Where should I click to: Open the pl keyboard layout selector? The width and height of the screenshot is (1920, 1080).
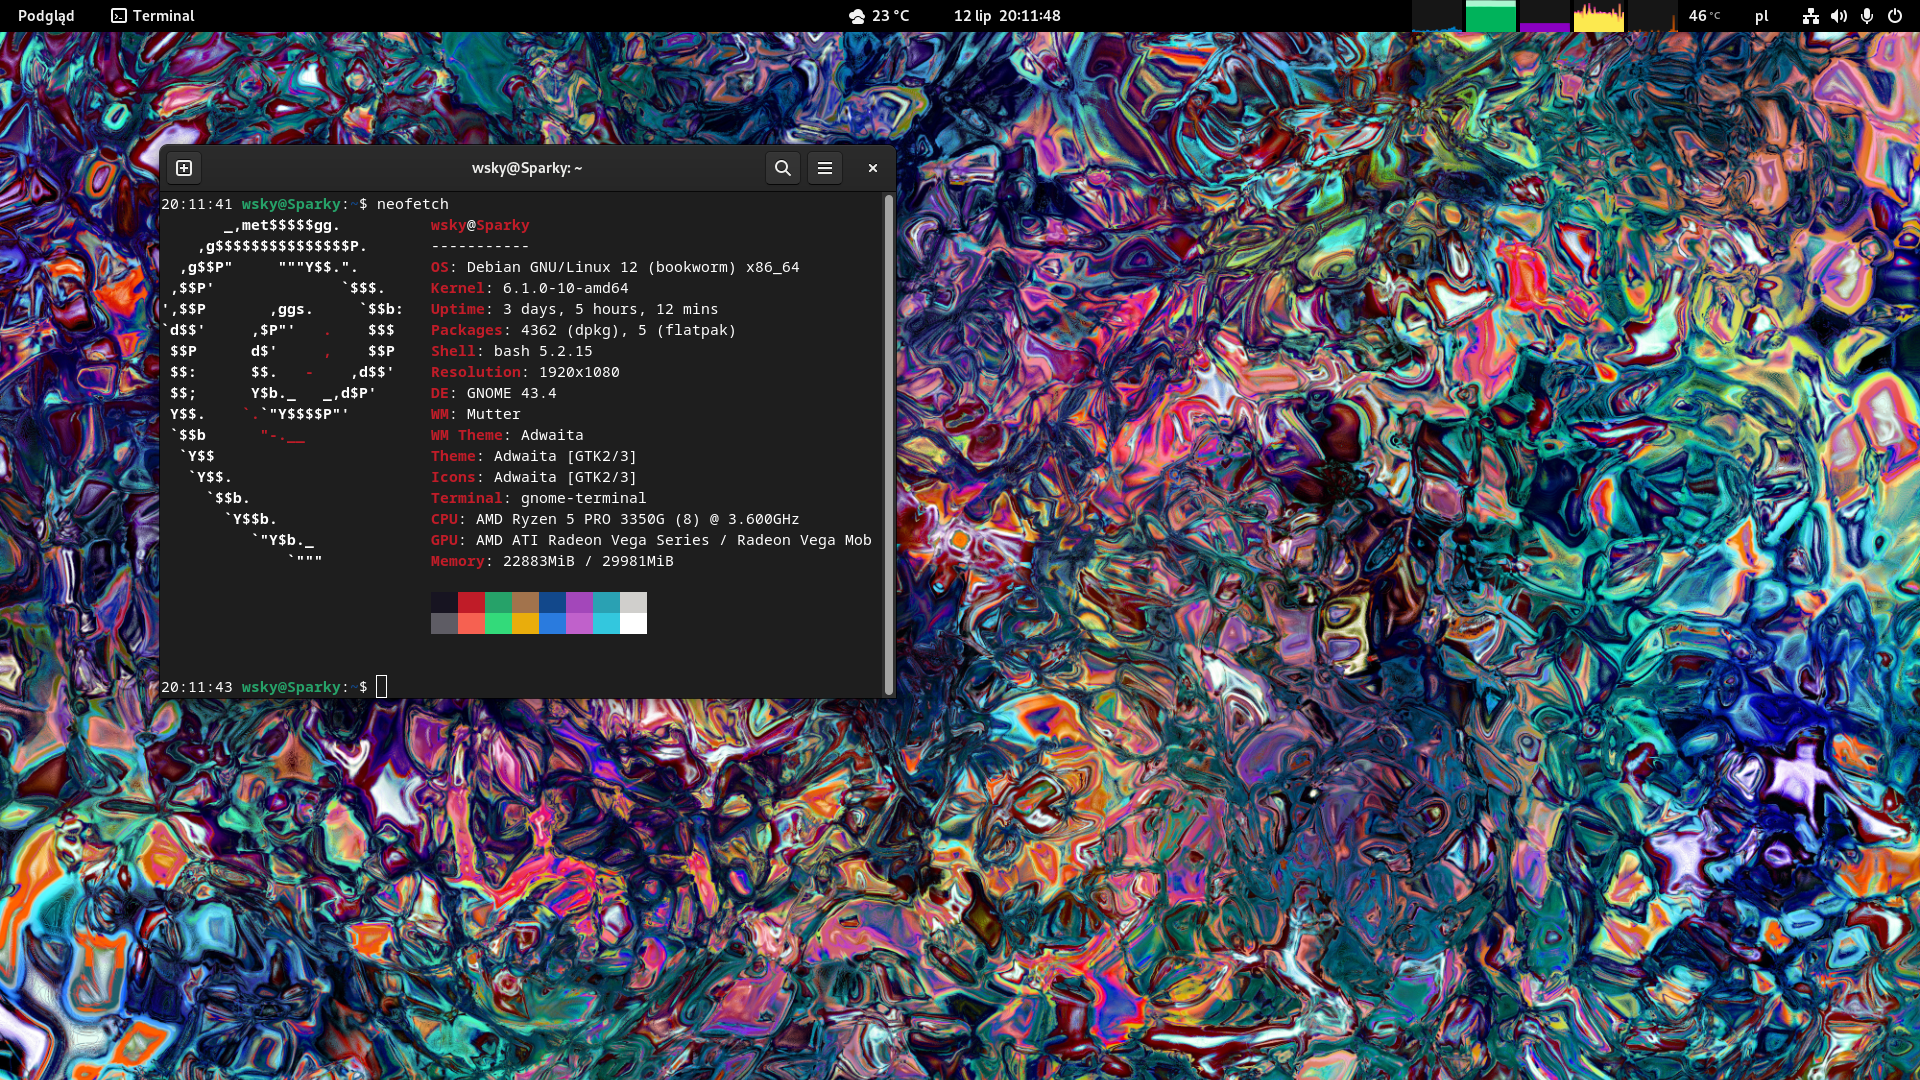(1762, 16)
